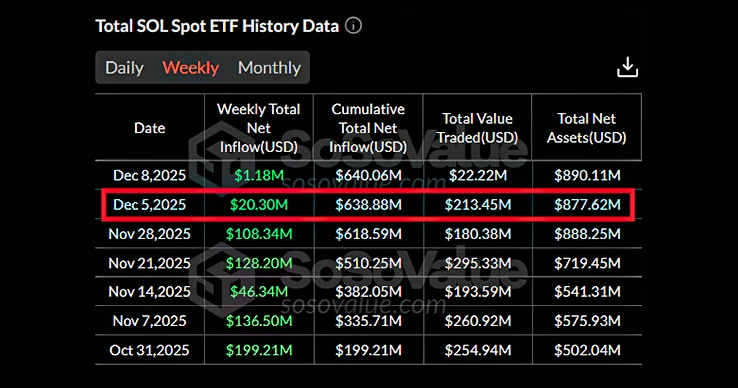Click the $510.25M cumulative inflow value
The image size is (738, 388).
tap(368, 263)
